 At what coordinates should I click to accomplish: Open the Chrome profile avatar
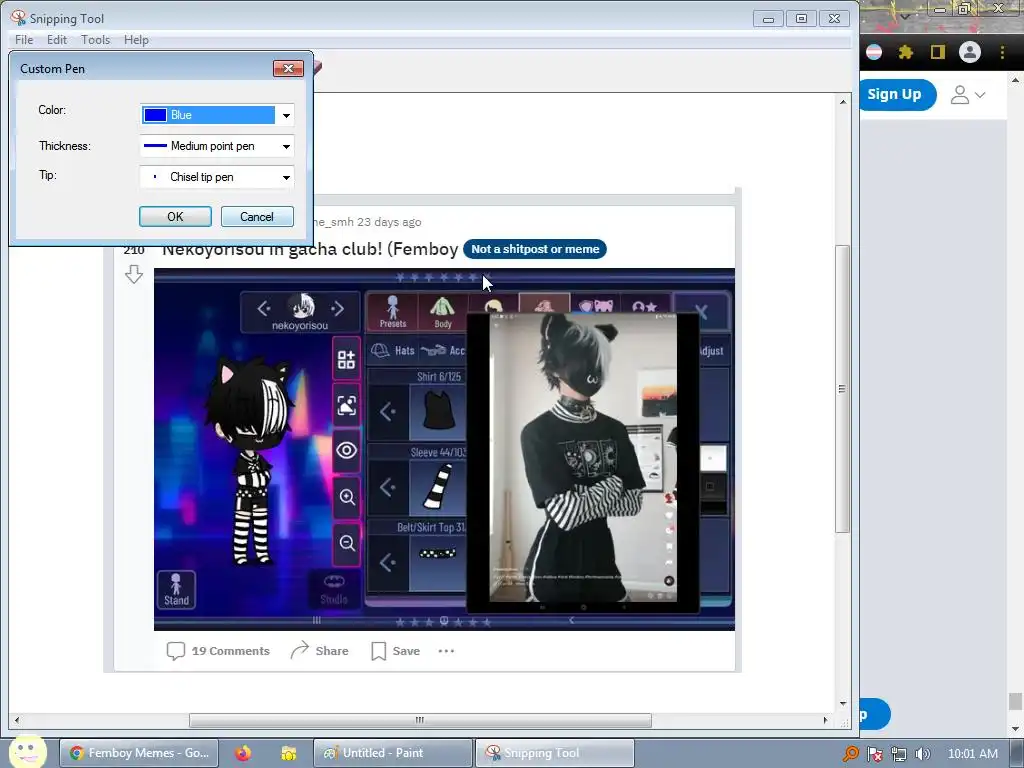(x=970, y=52)
